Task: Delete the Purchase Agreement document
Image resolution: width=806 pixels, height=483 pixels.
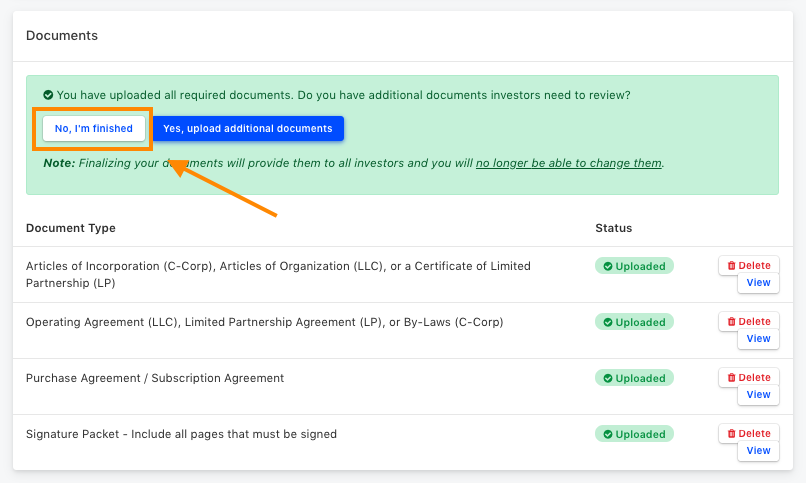Action: click(749, 378)
